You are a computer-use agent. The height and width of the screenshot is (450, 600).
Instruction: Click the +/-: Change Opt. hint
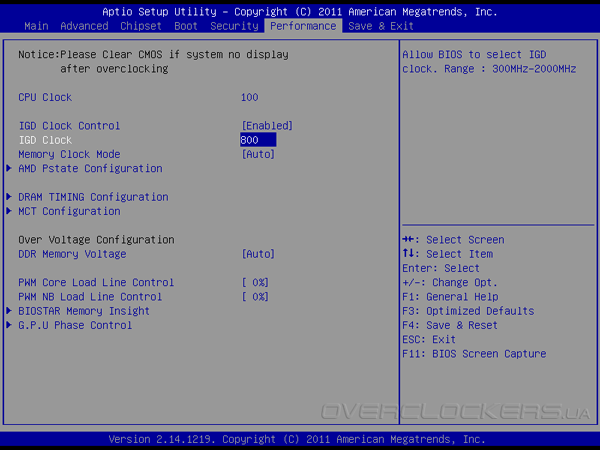point(450,282)
